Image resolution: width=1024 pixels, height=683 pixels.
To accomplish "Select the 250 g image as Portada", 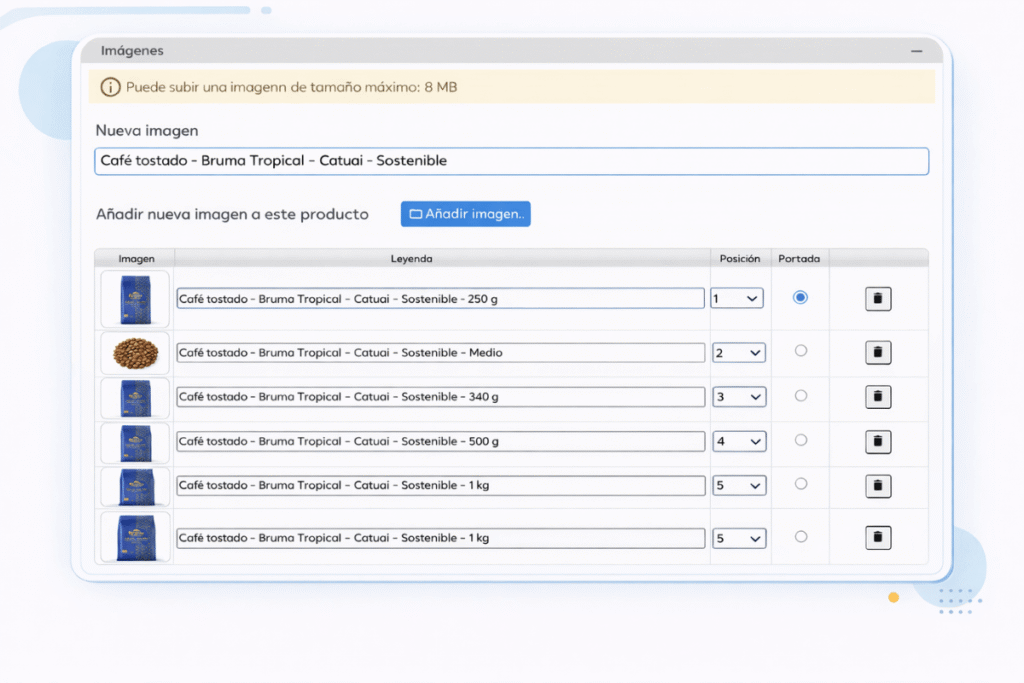I will pyautogui.click(x=800, y=297).
